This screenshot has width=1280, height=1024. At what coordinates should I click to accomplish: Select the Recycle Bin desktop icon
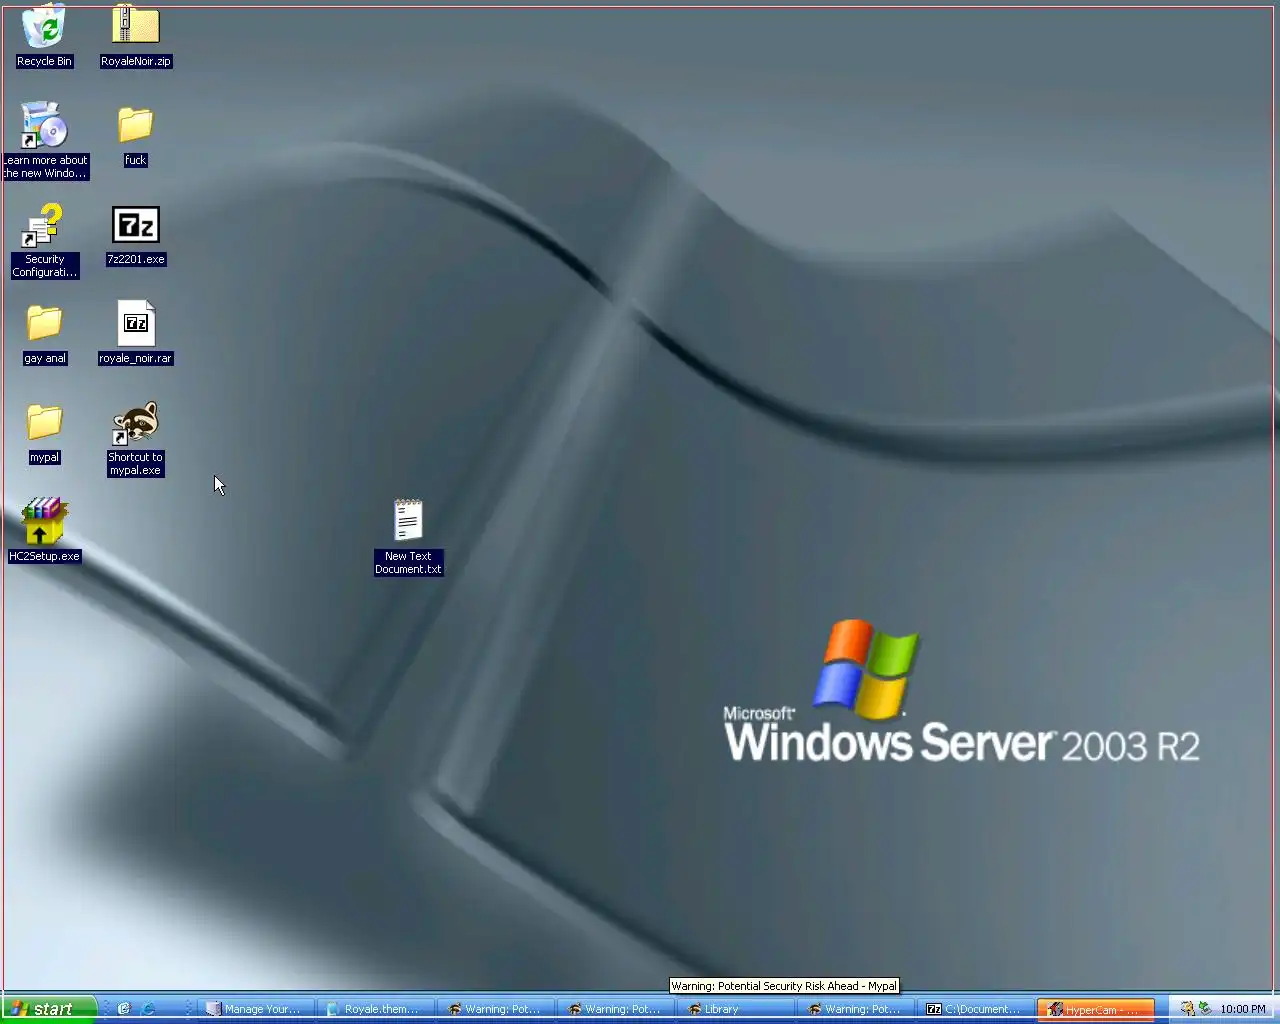tap(44, 35)
